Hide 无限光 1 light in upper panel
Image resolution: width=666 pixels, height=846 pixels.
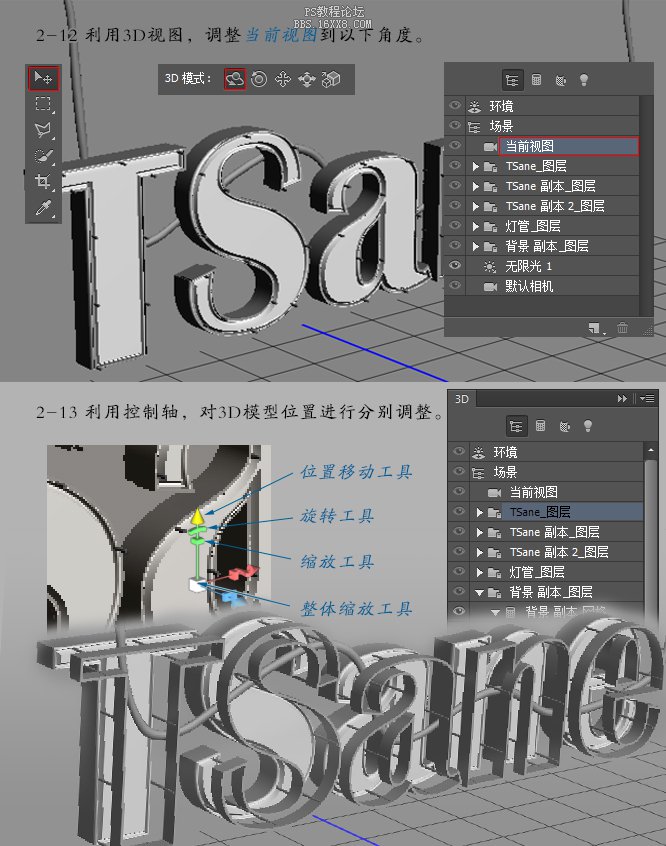(x=455, y=265)
